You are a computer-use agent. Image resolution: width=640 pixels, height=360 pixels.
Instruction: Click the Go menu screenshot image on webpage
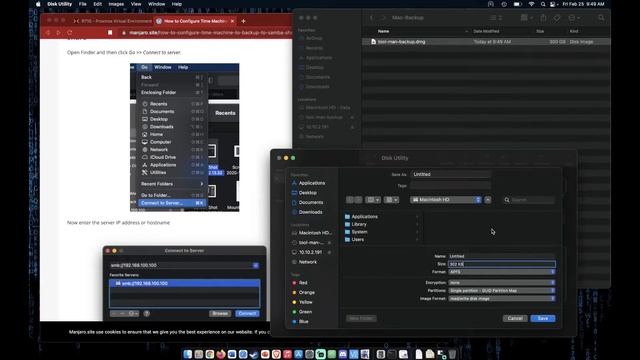[184, 138]
